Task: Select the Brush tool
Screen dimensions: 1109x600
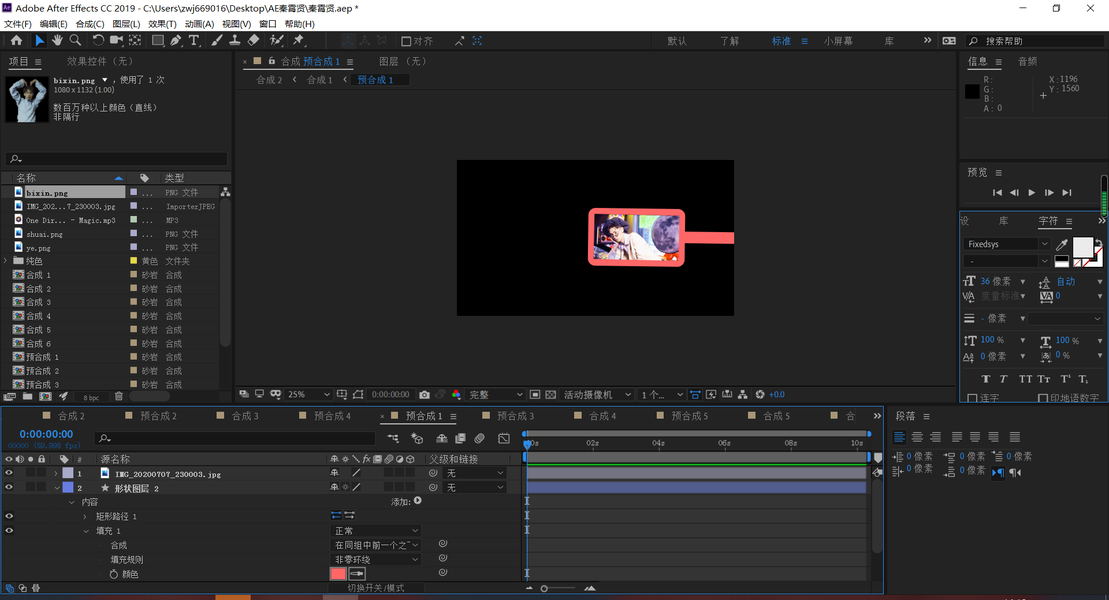Action: 217,40
